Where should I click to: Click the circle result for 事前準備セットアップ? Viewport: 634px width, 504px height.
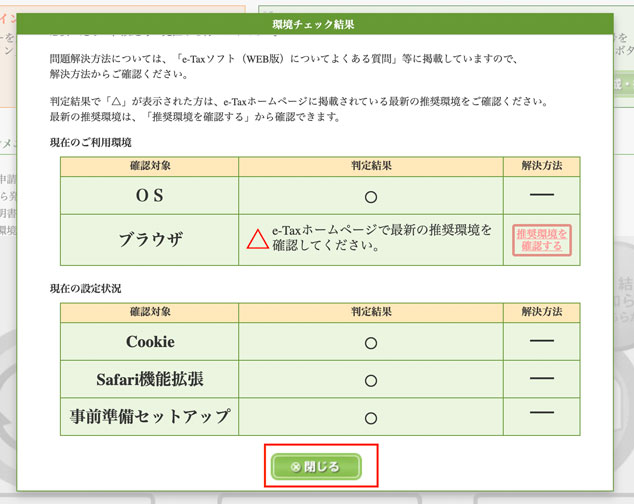tap(371, 418)
